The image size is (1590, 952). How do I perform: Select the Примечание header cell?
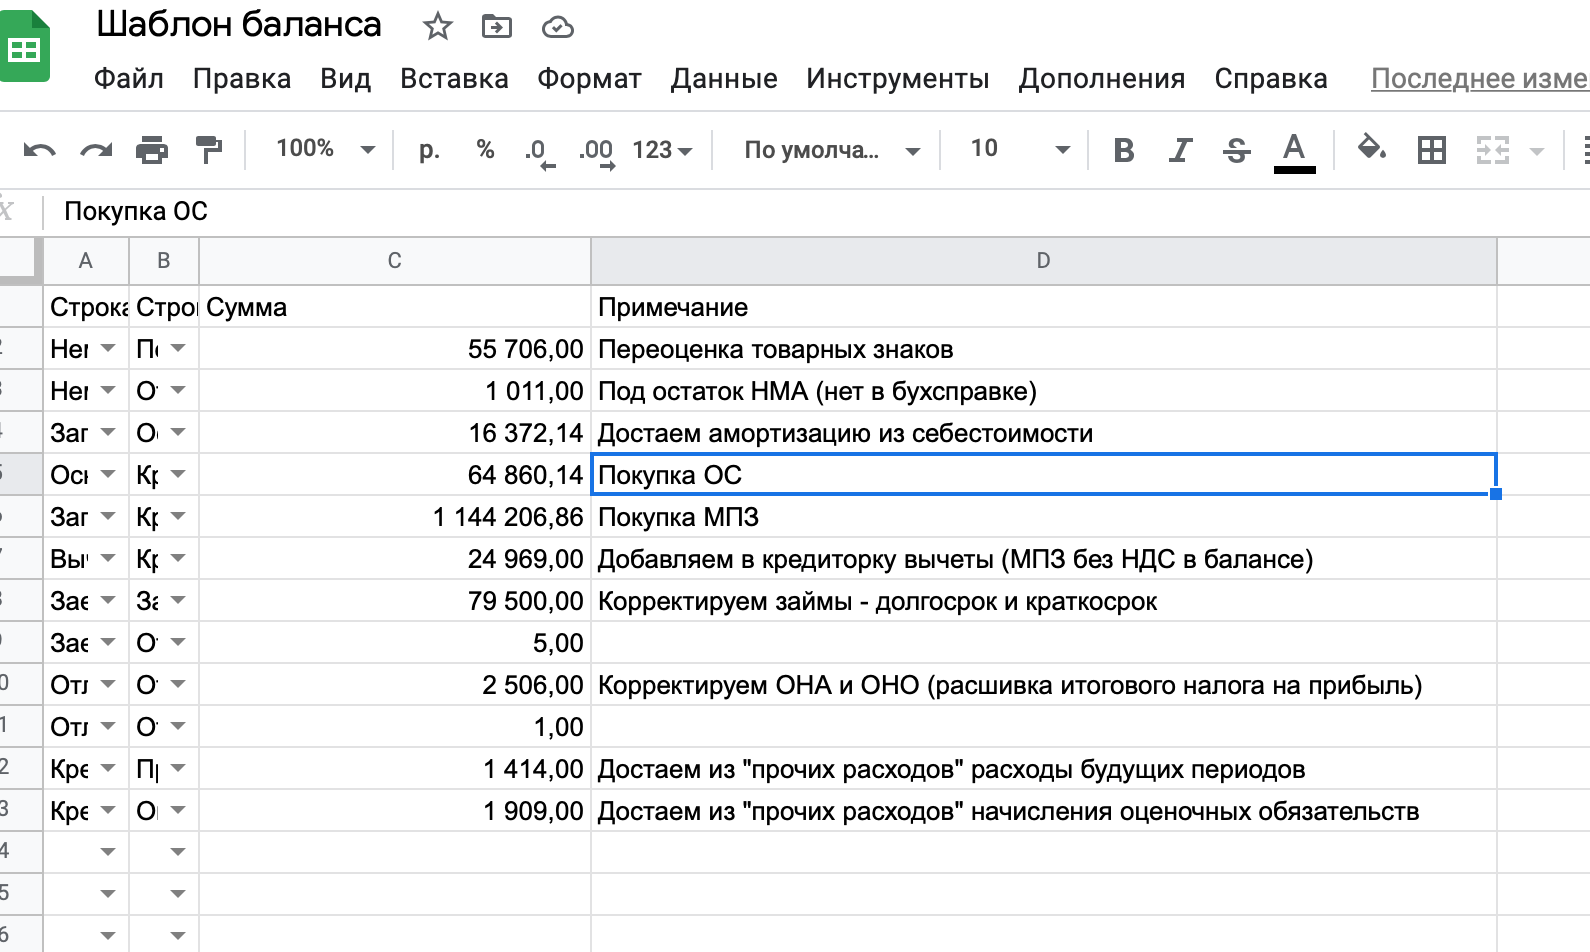click(x=1044, y=307)
